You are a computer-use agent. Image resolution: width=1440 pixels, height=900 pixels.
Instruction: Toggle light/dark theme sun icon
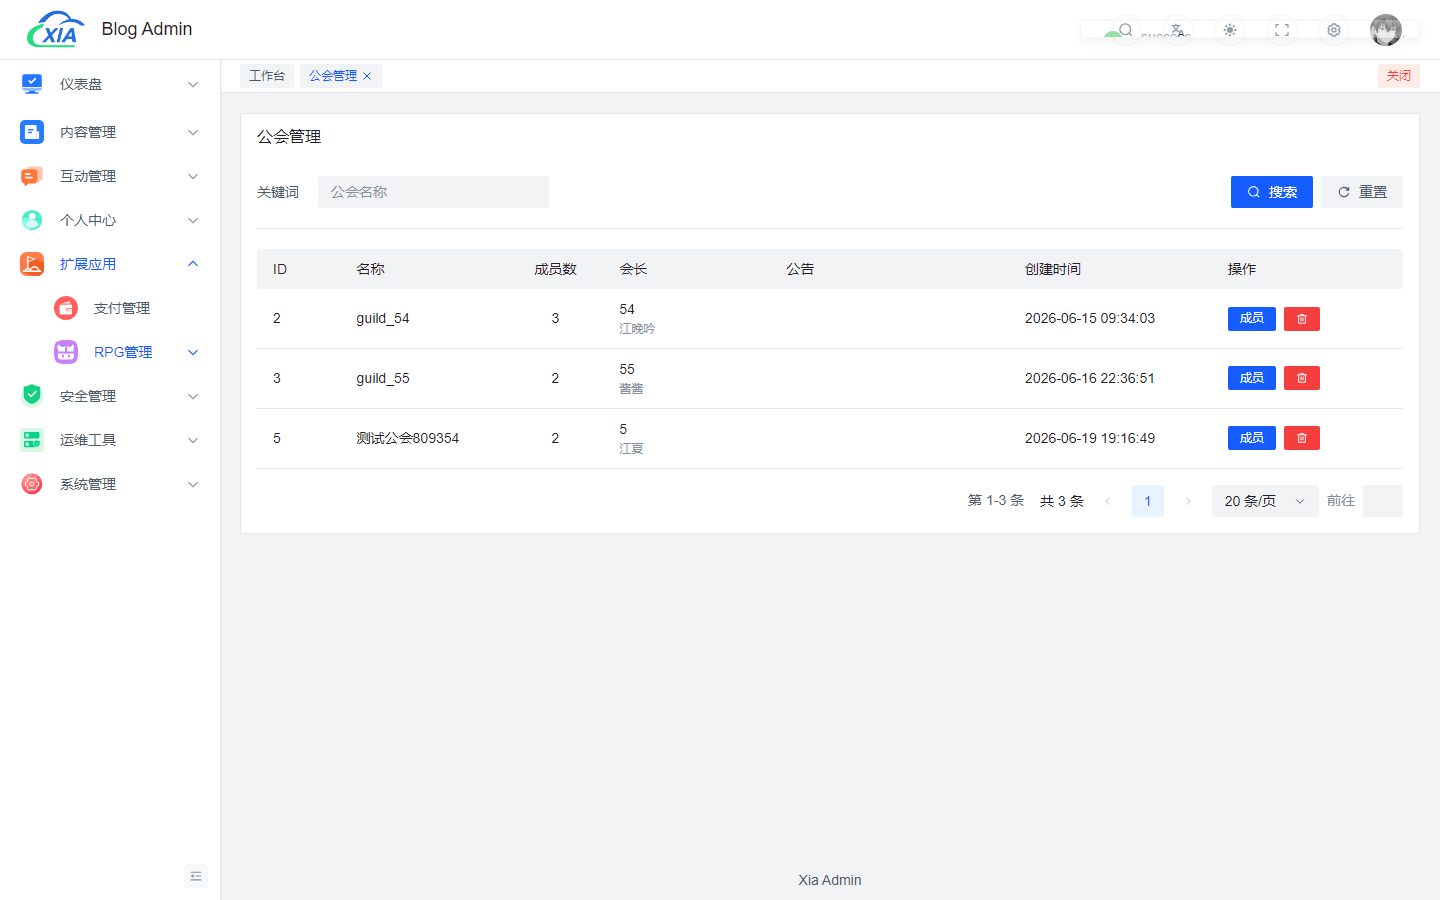click(1230, 30)
